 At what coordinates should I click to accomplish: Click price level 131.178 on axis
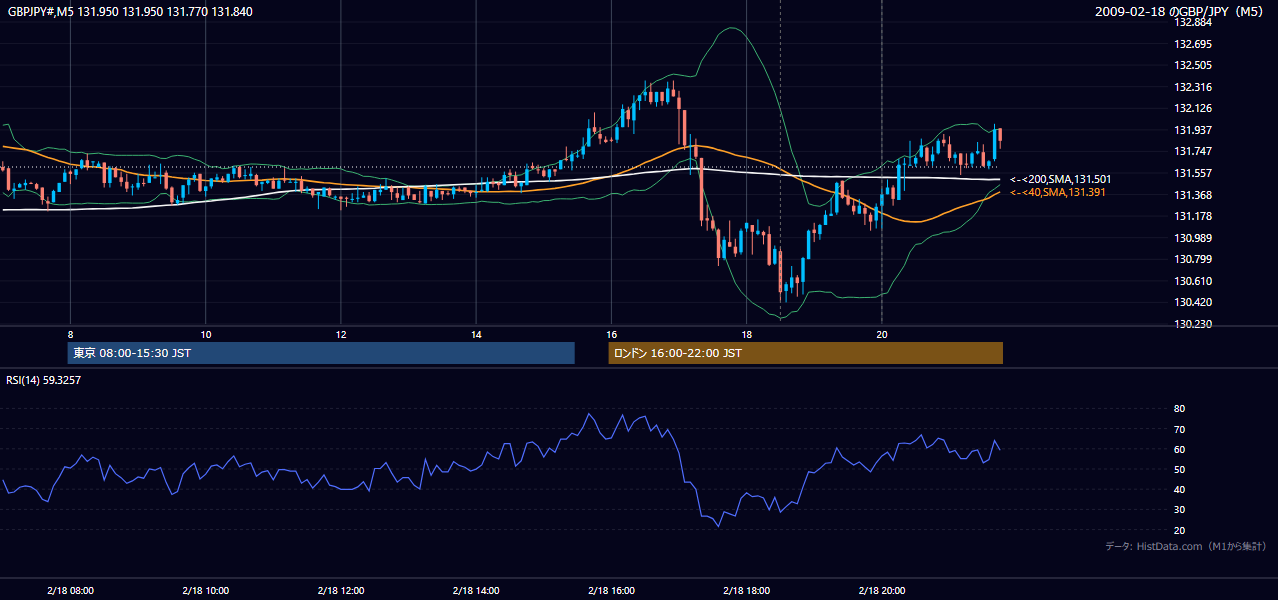(1192, 216)
